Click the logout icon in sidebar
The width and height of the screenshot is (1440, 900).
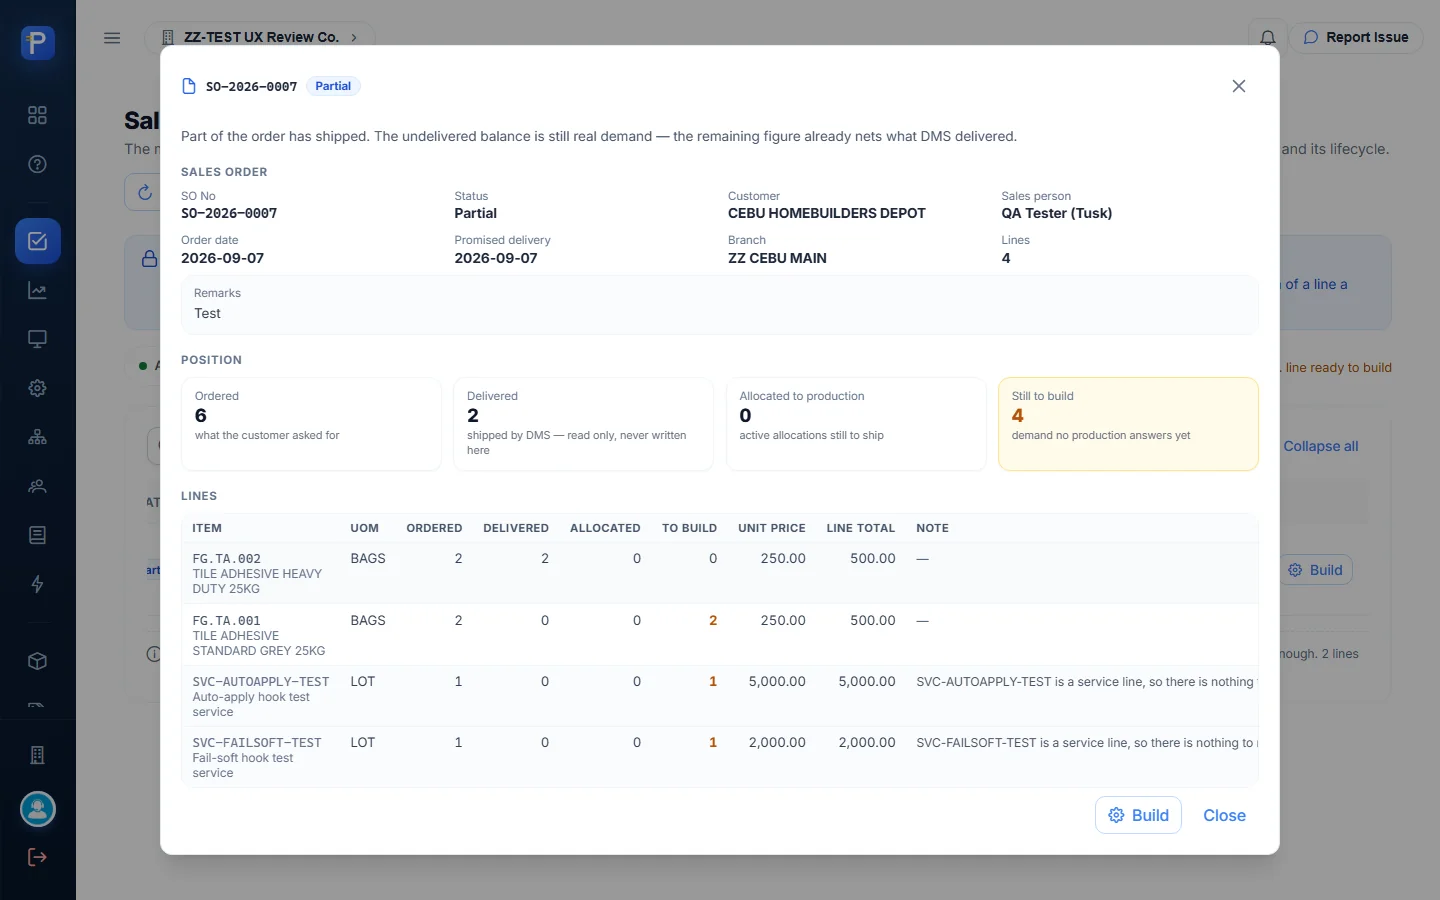[38, 857]
